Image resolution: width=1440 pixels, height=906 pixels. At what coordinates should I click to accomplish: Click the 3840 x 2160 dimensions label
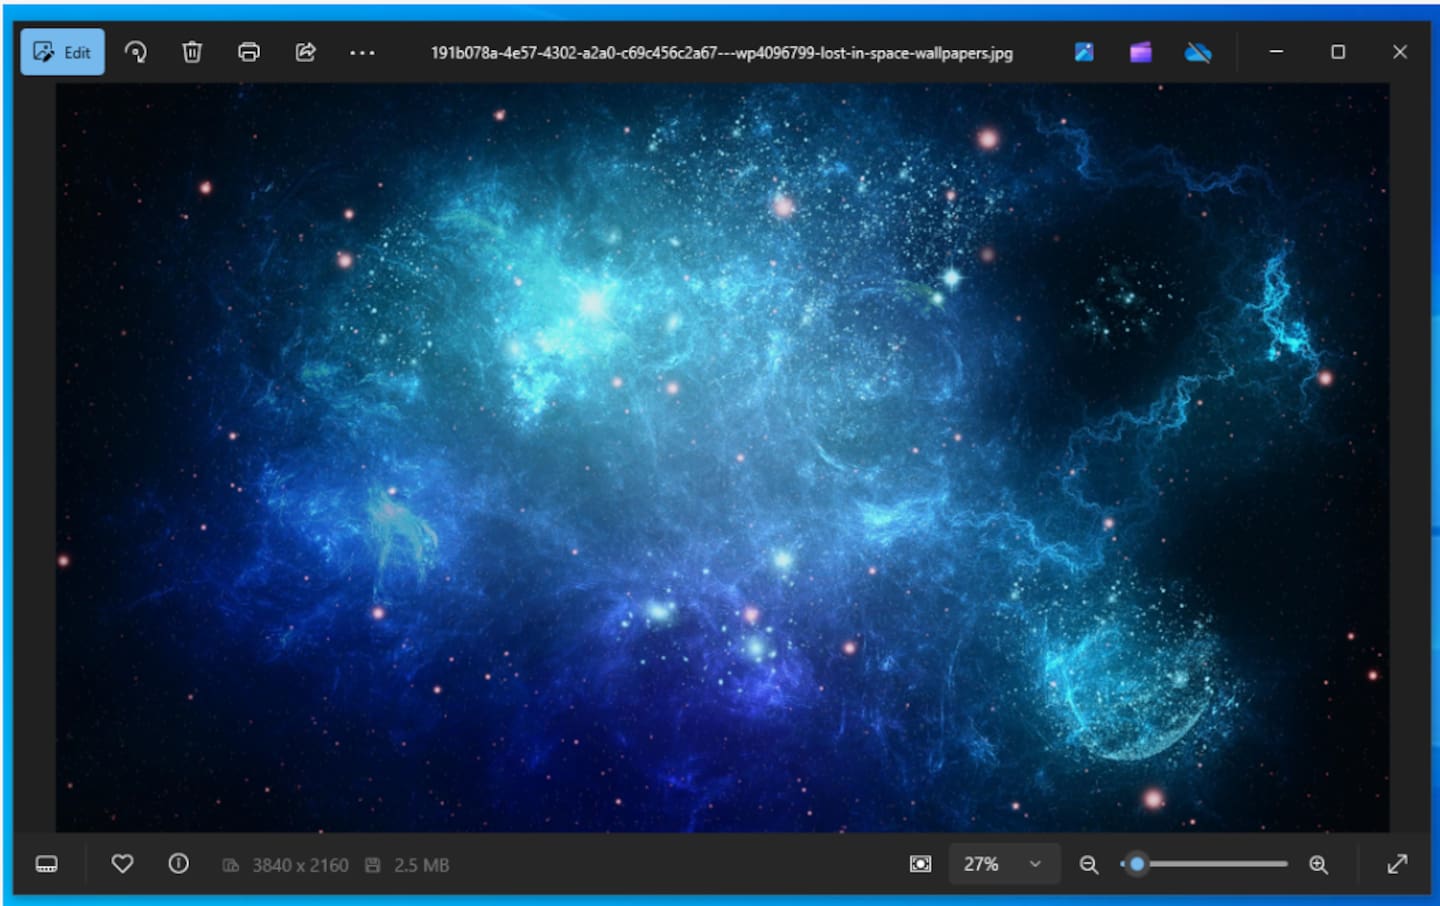299,865
